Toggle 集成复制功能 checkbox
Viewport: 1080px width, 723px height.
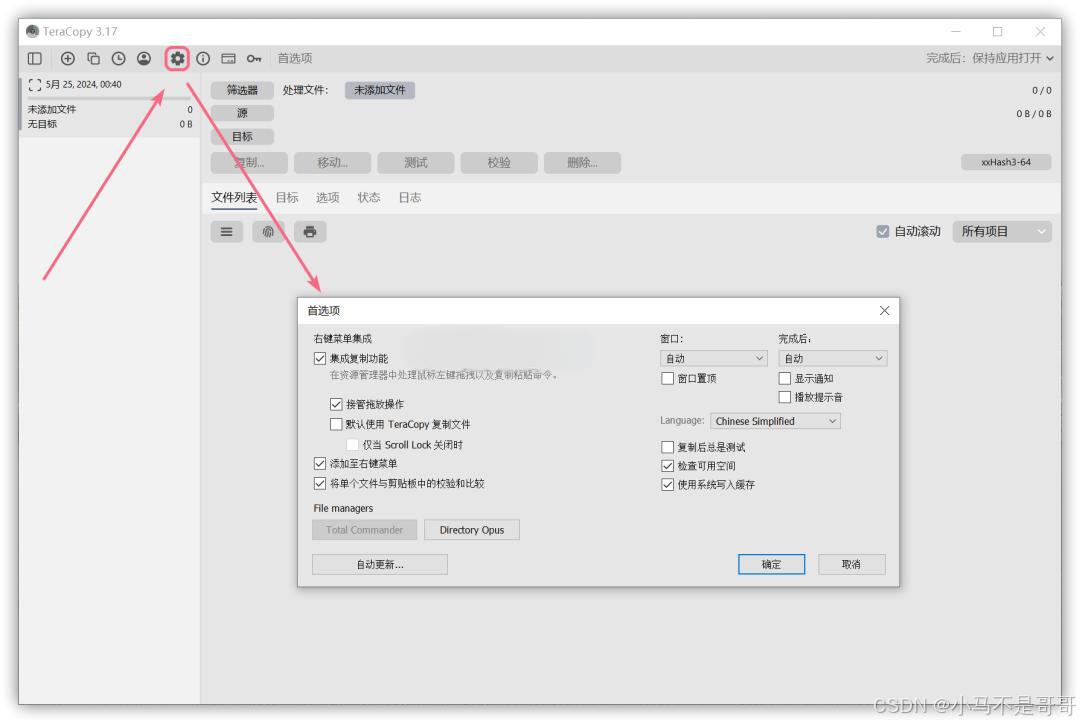click(320, 358)
